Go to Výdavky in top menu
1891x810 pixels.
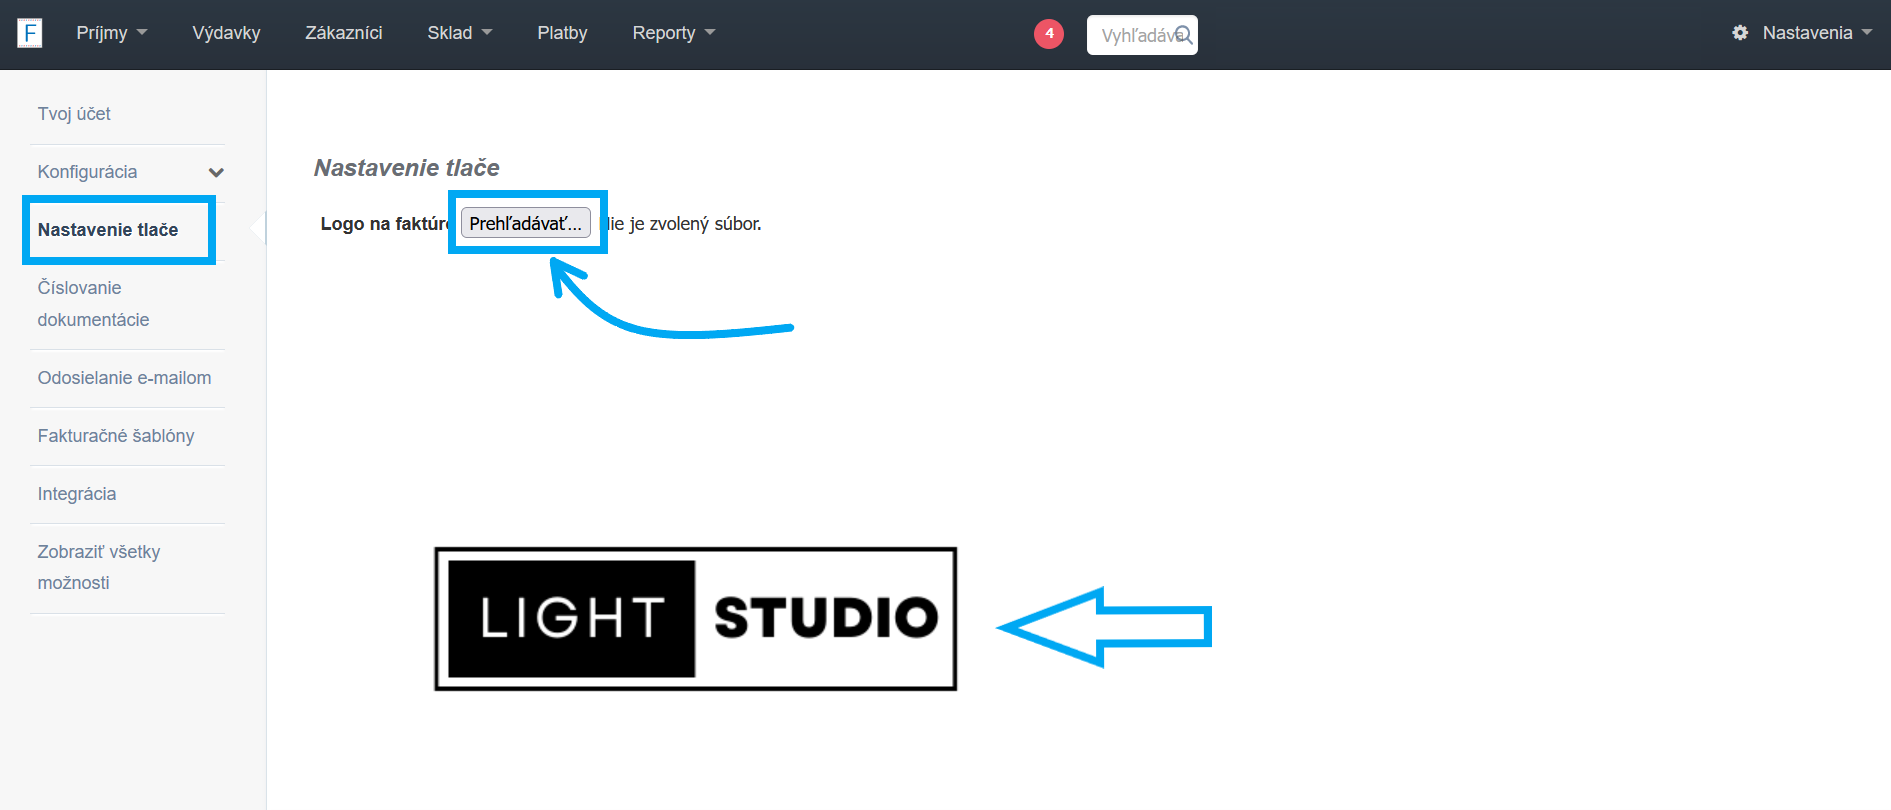(x=226, y=33)
